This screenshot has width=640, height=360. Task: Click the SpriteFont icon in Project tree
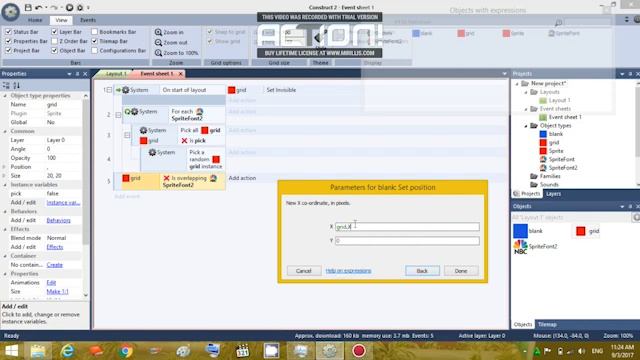coord(543,159)
